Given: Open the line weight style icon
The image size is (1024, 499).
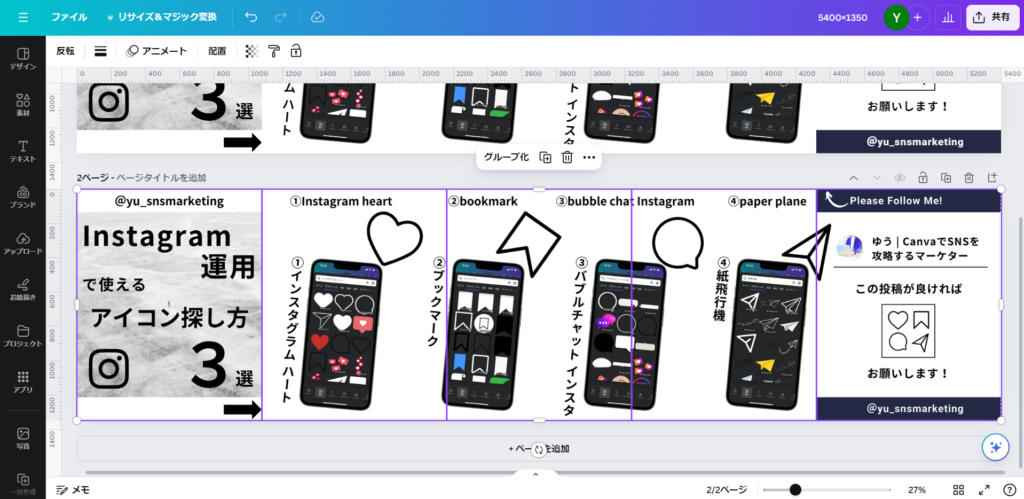Looking at the screenshot, I should click(101, 51).
